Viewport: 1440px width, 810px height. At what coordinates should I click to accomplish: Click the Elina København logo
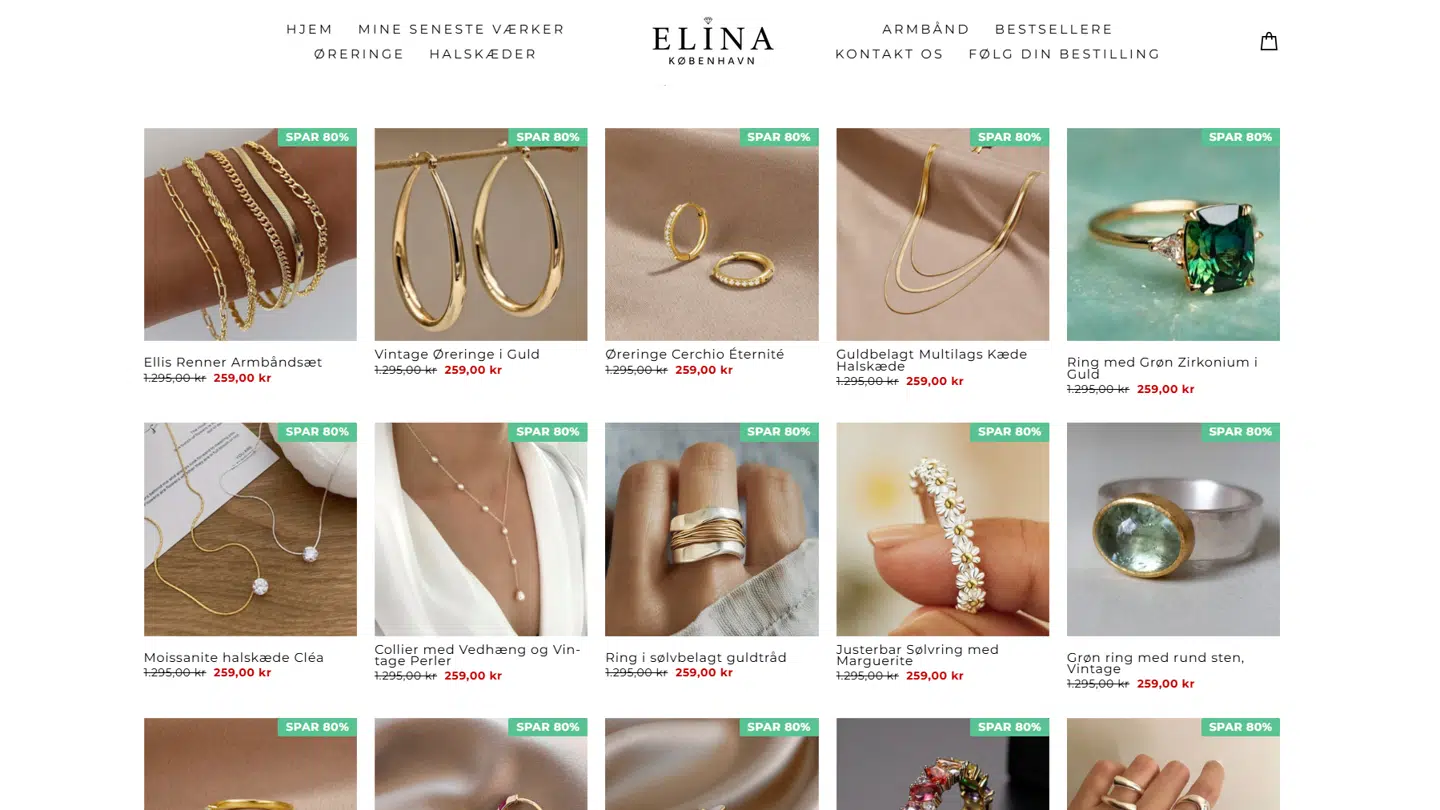[x=712, y=41]
